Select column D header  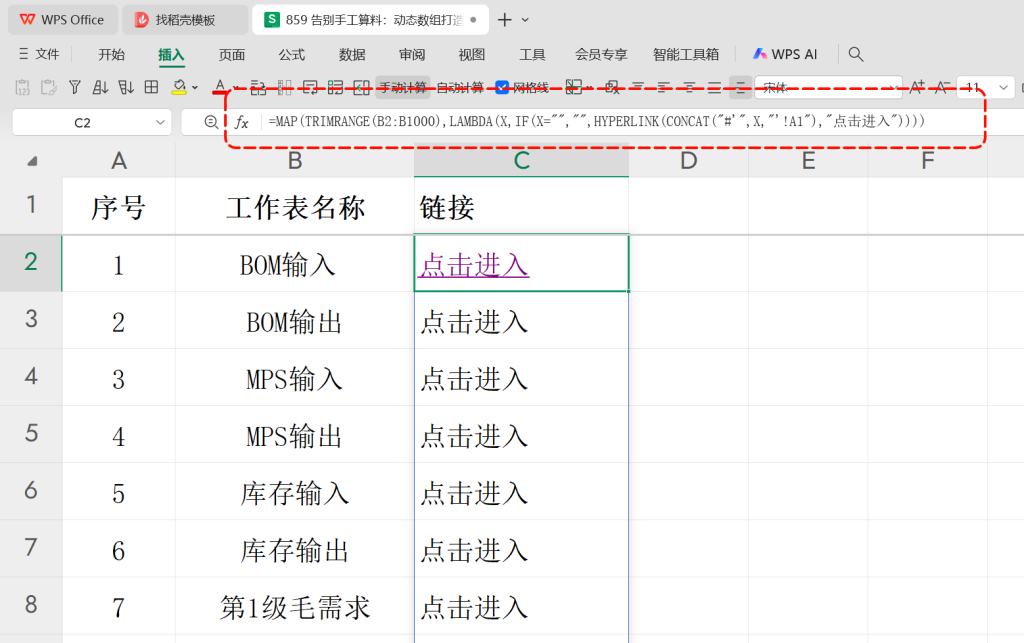tap(688, 161)
